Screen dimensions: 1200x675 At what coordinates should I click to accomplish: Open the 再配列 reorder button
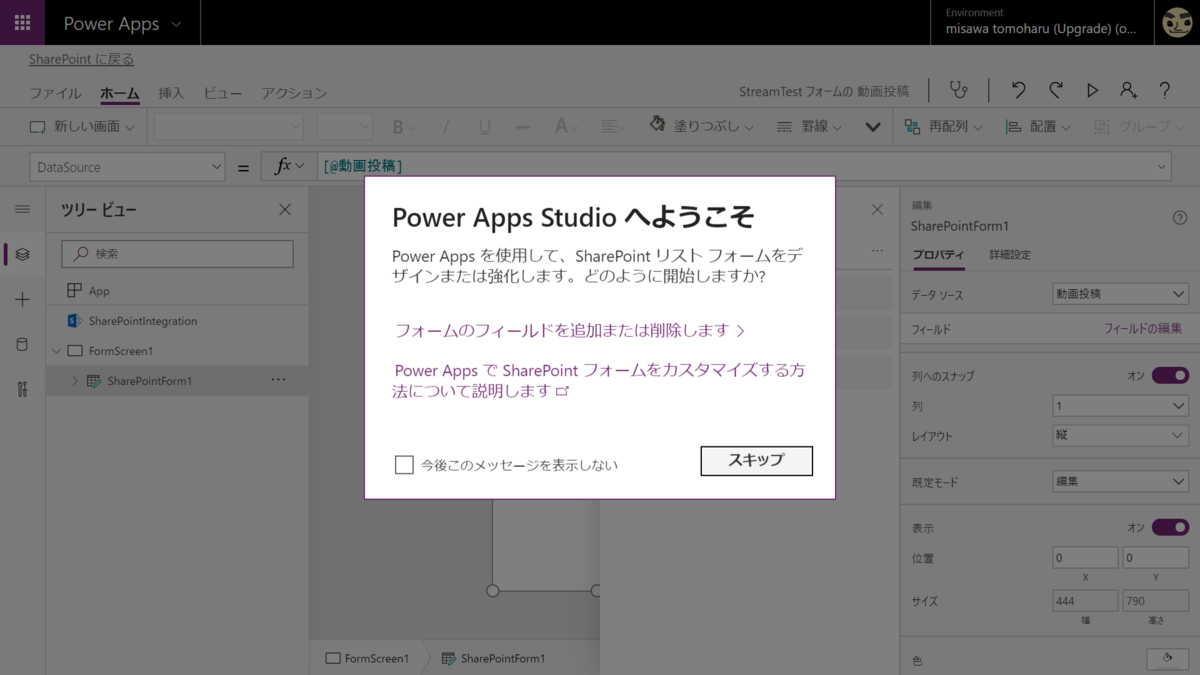pyautogui.click(x=943, y=127)
